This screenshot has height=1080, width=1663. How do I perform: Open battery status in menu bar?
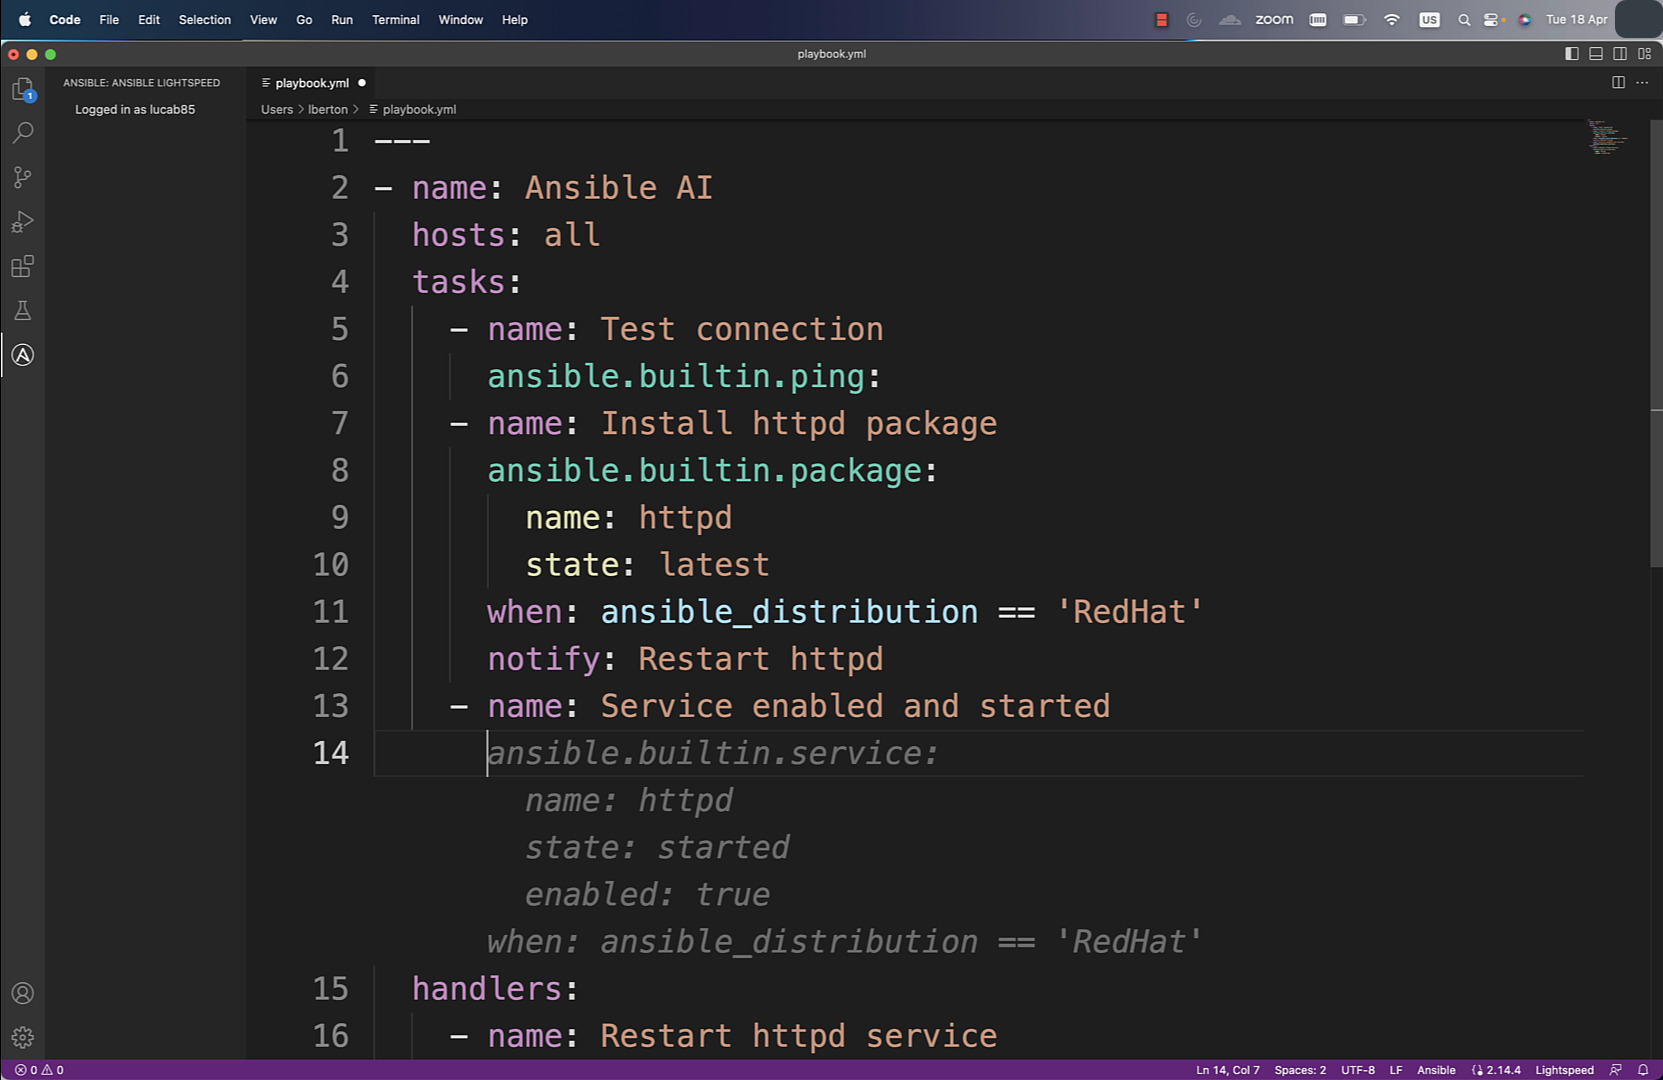click(x=1354, y=20)
